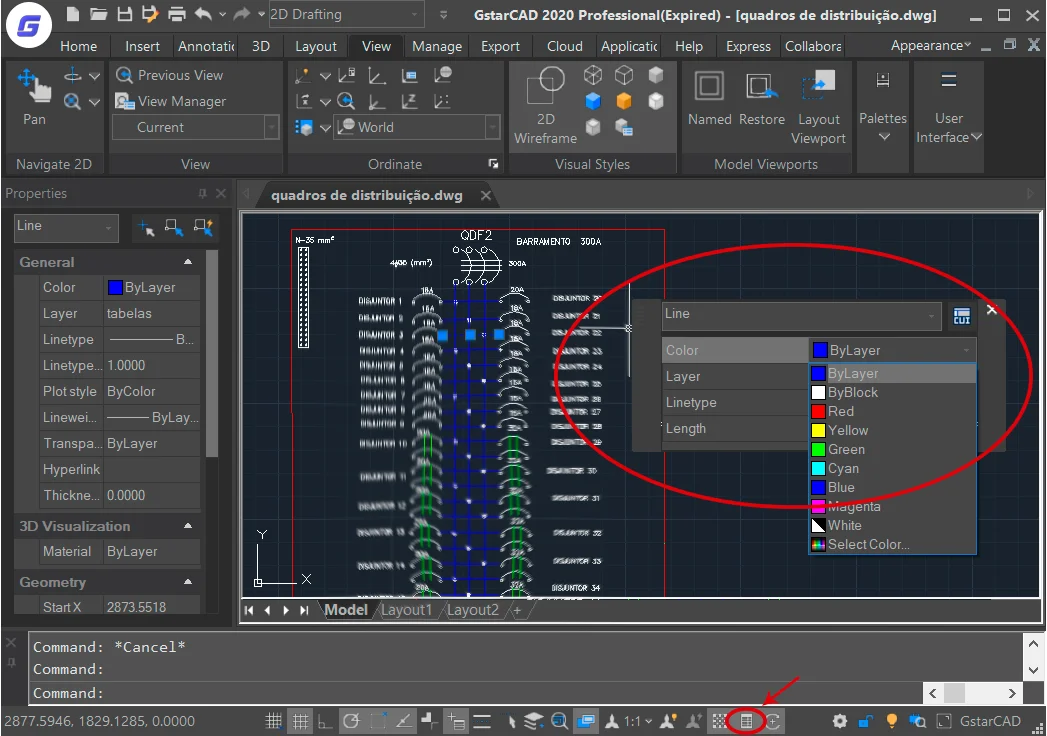Switch to the Annotation ribbon tab

(206, 46)
